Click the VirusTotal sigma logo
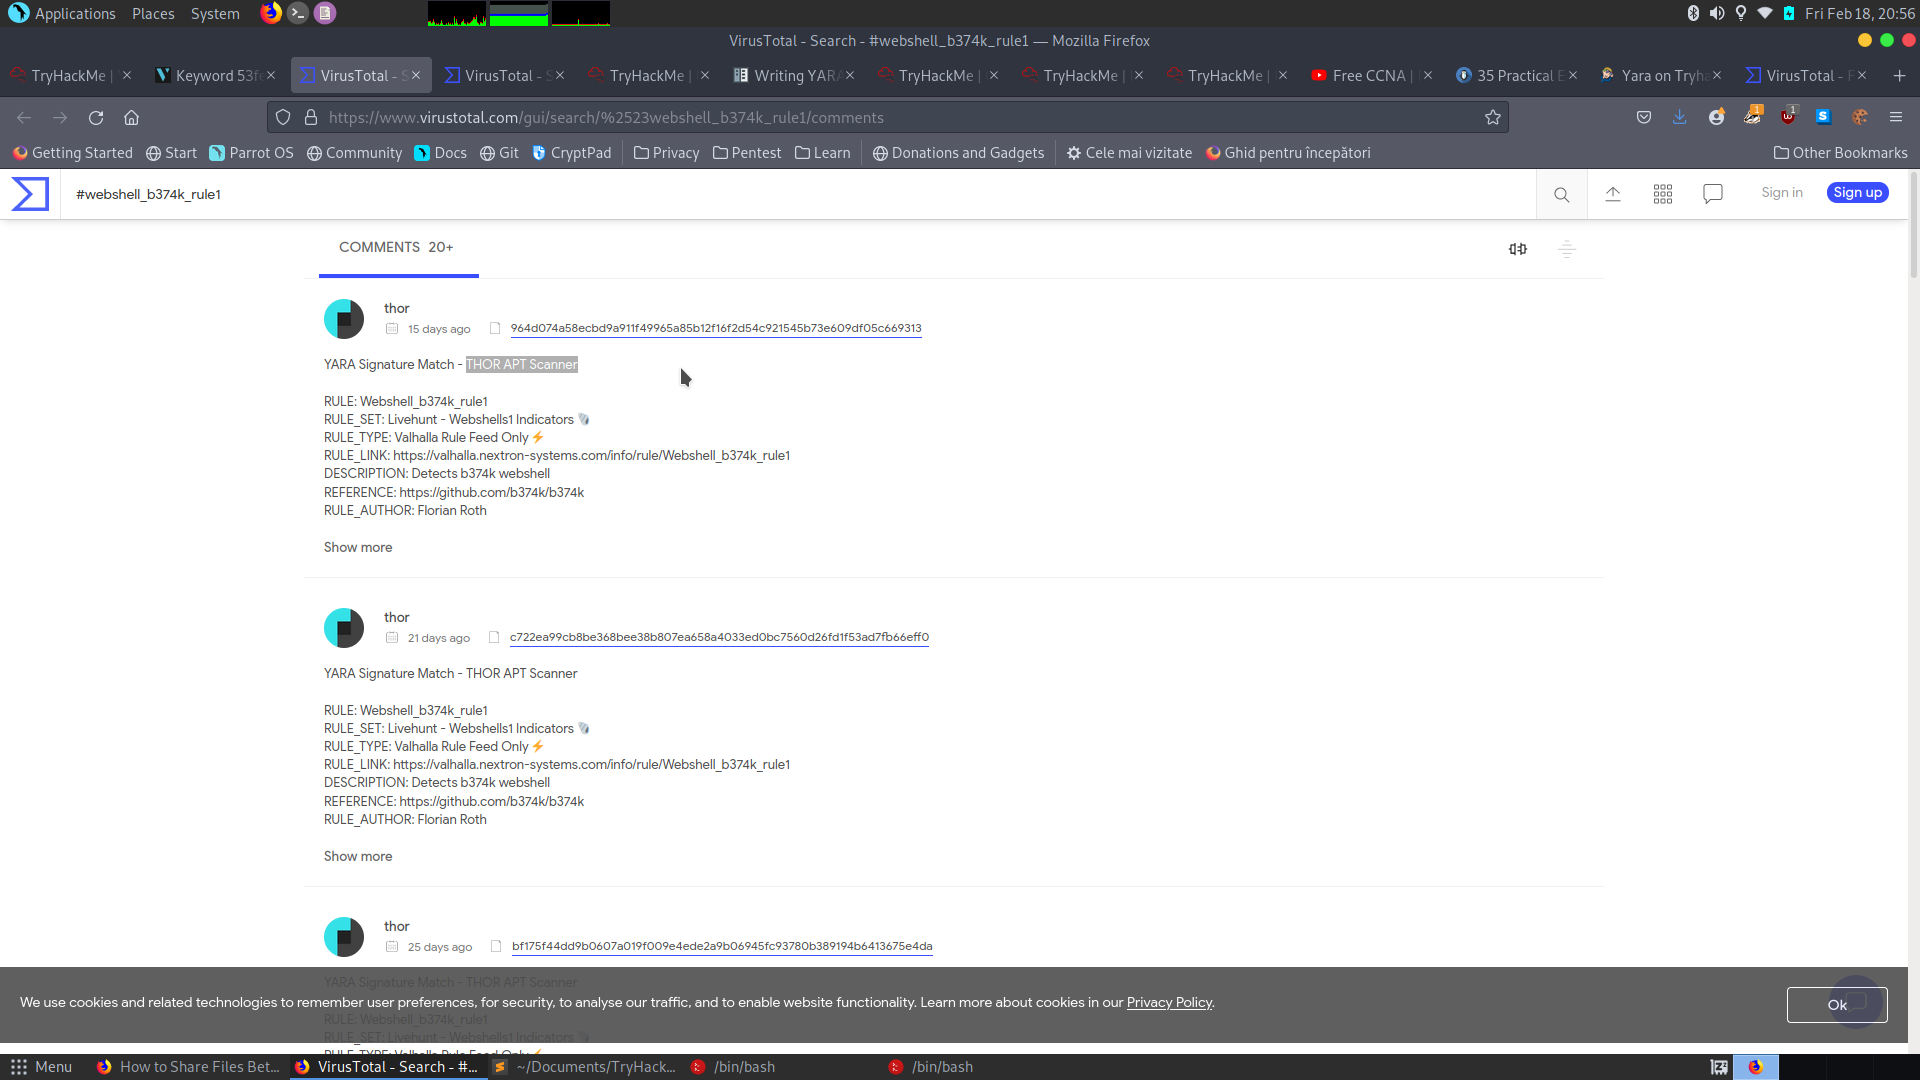The width and height of the screenshot is (1920, 1080). click(30, 194)
